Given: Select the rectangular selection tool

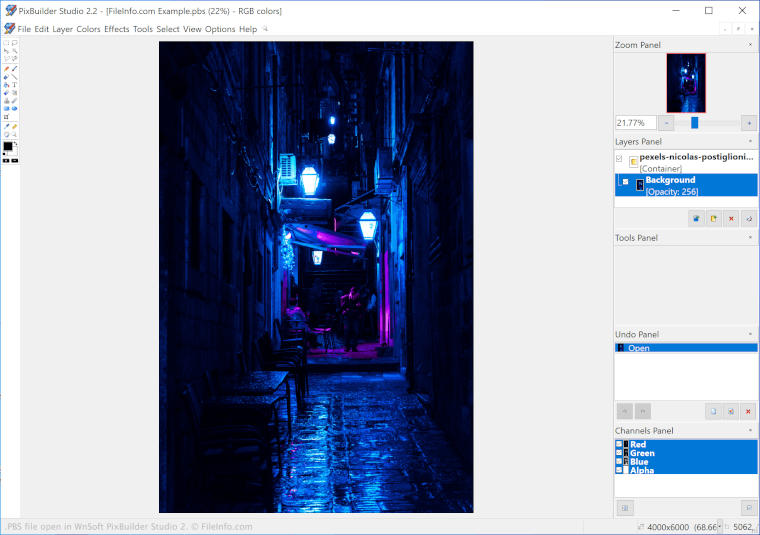Looking at the screenshot, I should click(6, 43).
